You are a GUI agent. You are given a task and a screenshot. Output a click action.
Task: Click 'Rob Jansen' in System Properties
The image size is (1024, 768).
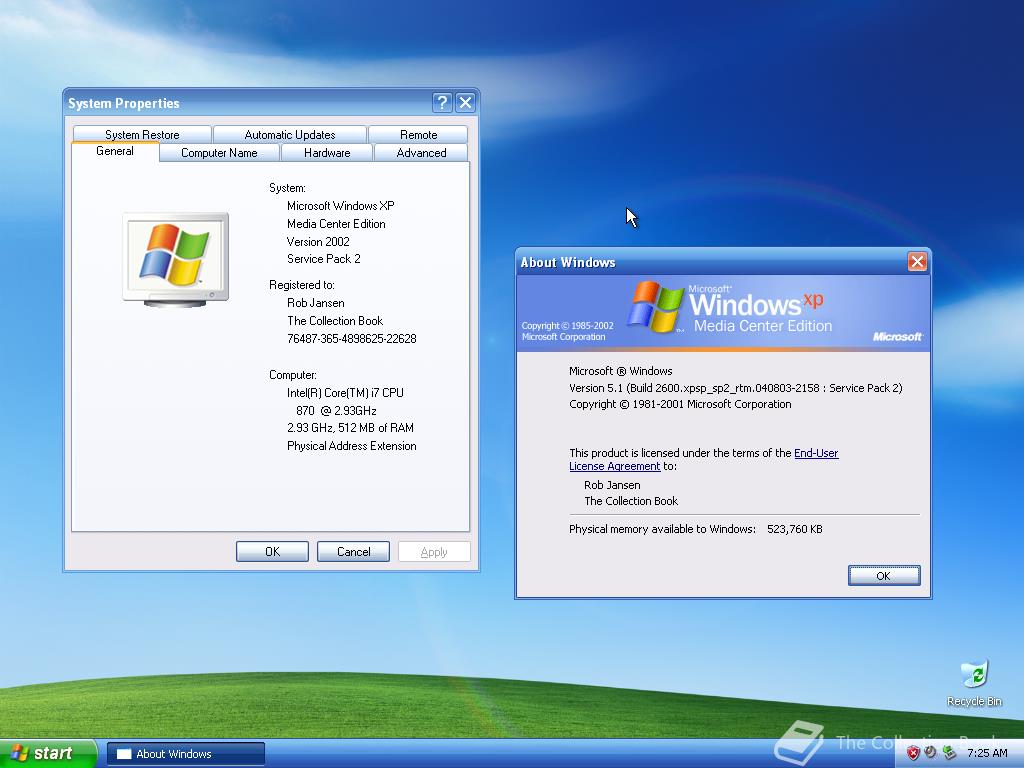point(315,303)
